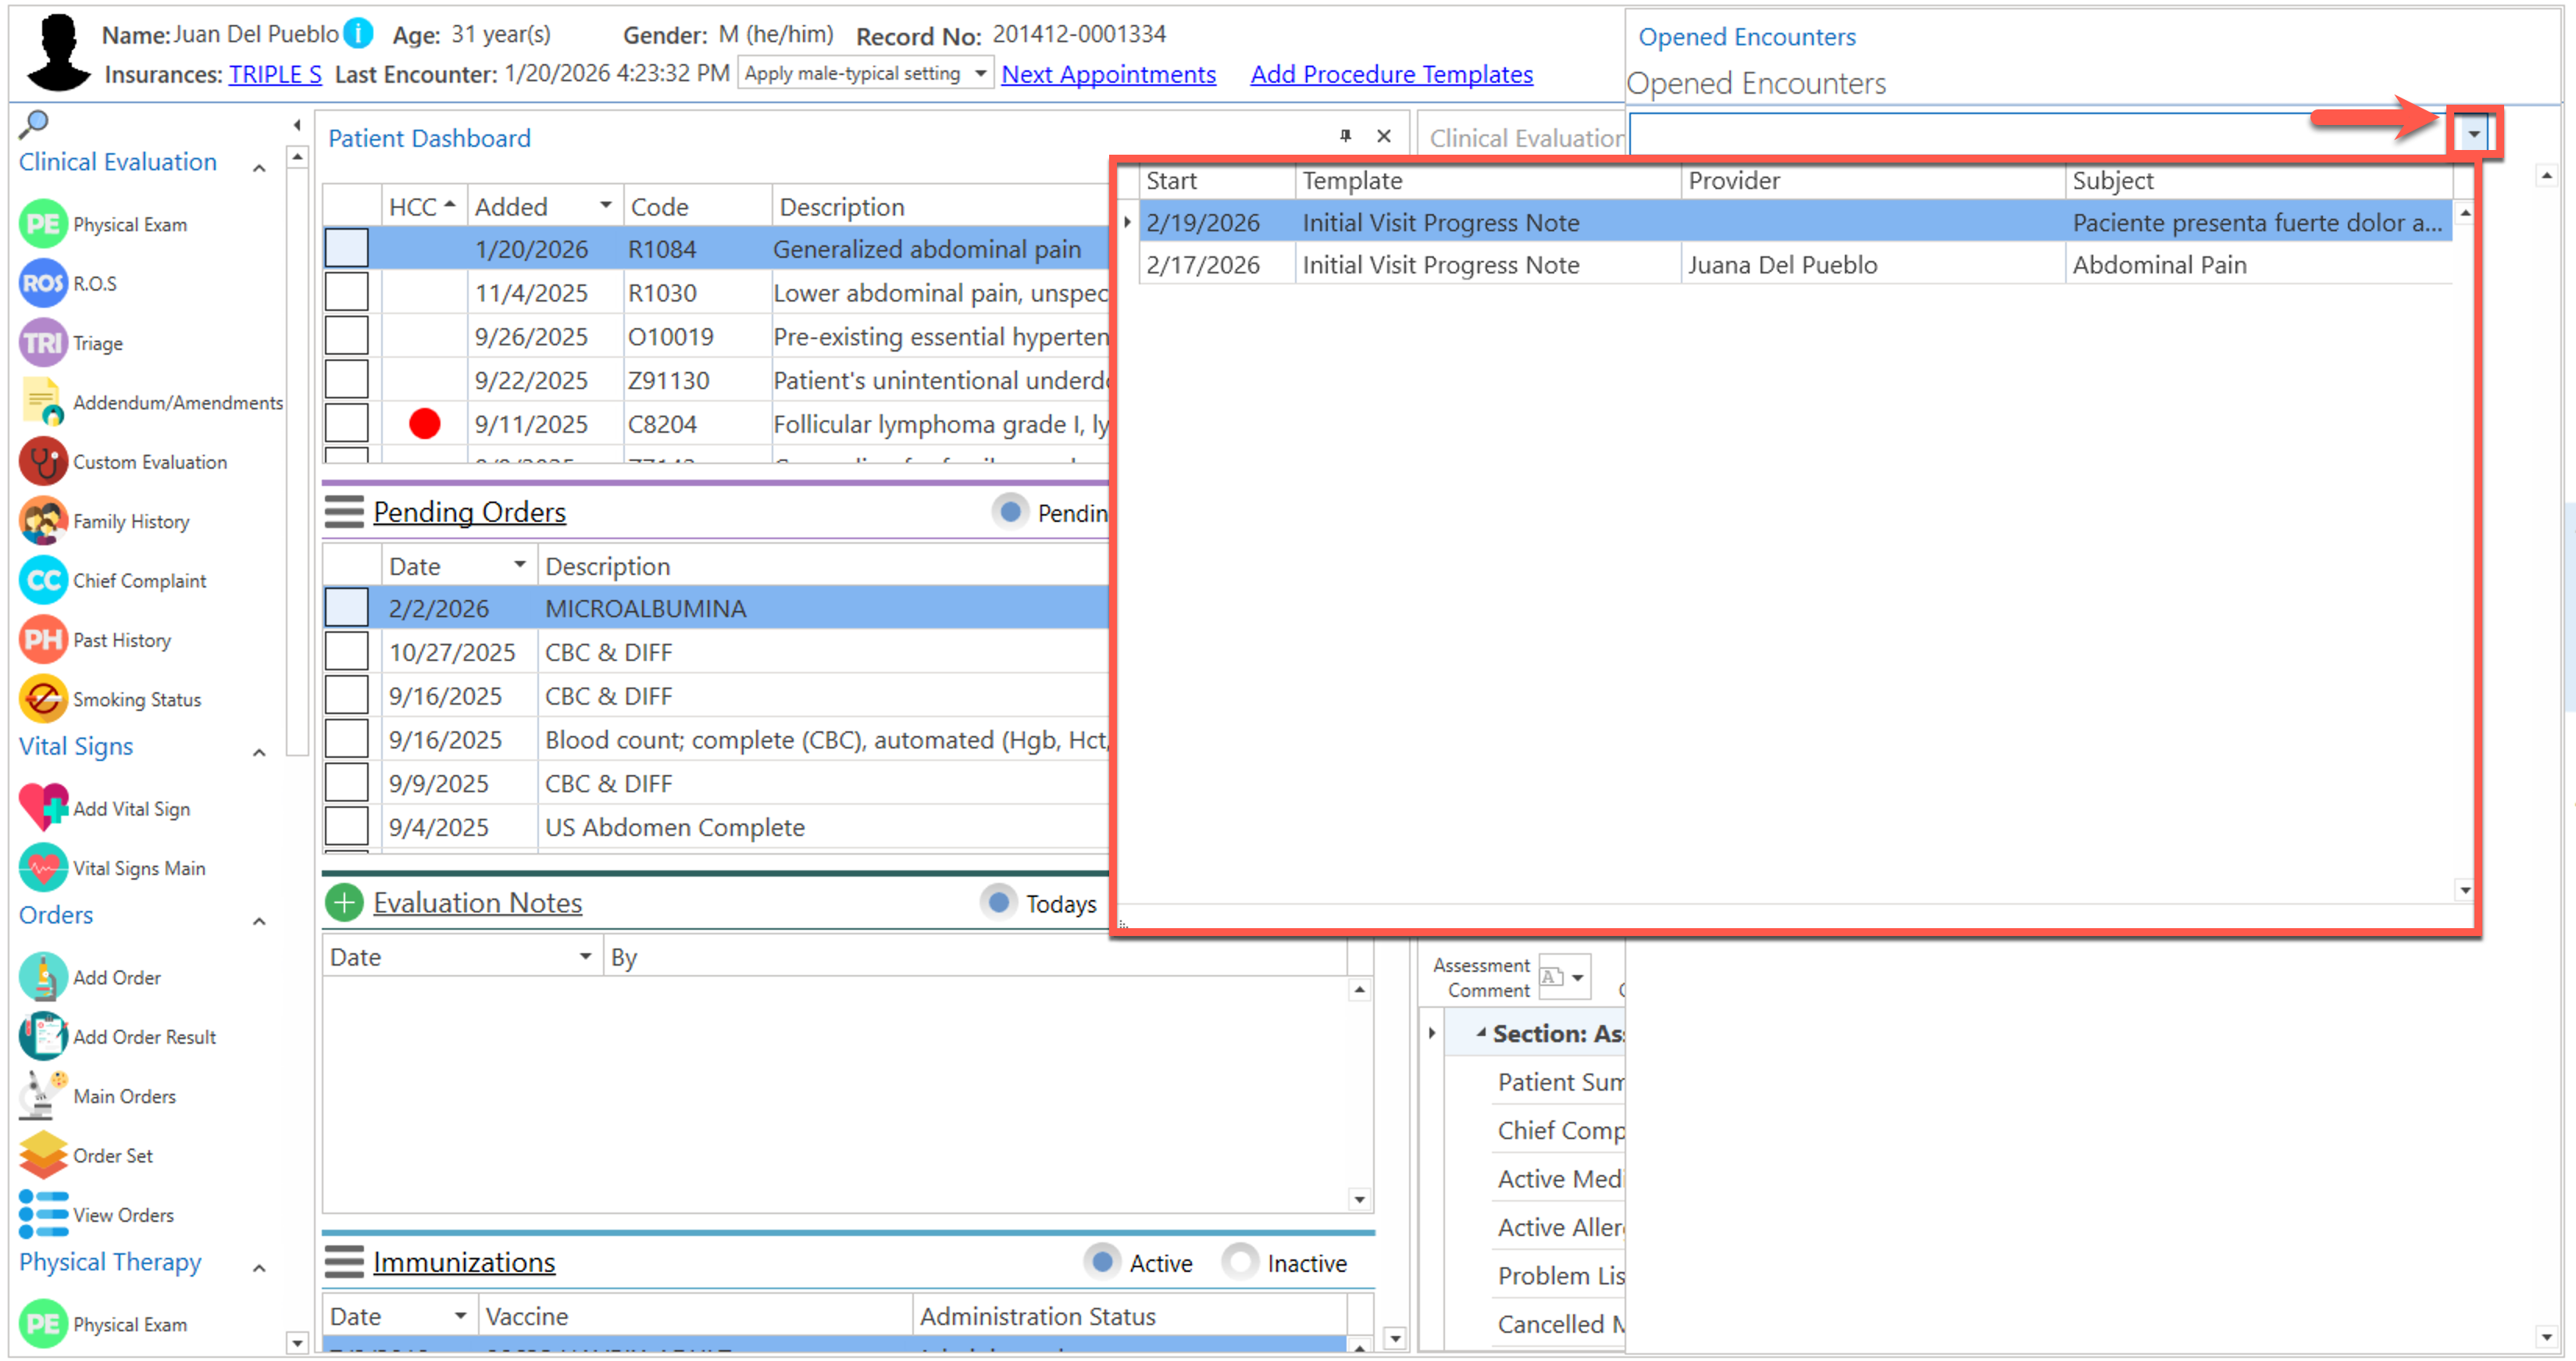The height and width of the screenshot is (1361, 2576).
Task: Collapse the Vital Signs sidebar section
Action: click(x=259, y=753)
